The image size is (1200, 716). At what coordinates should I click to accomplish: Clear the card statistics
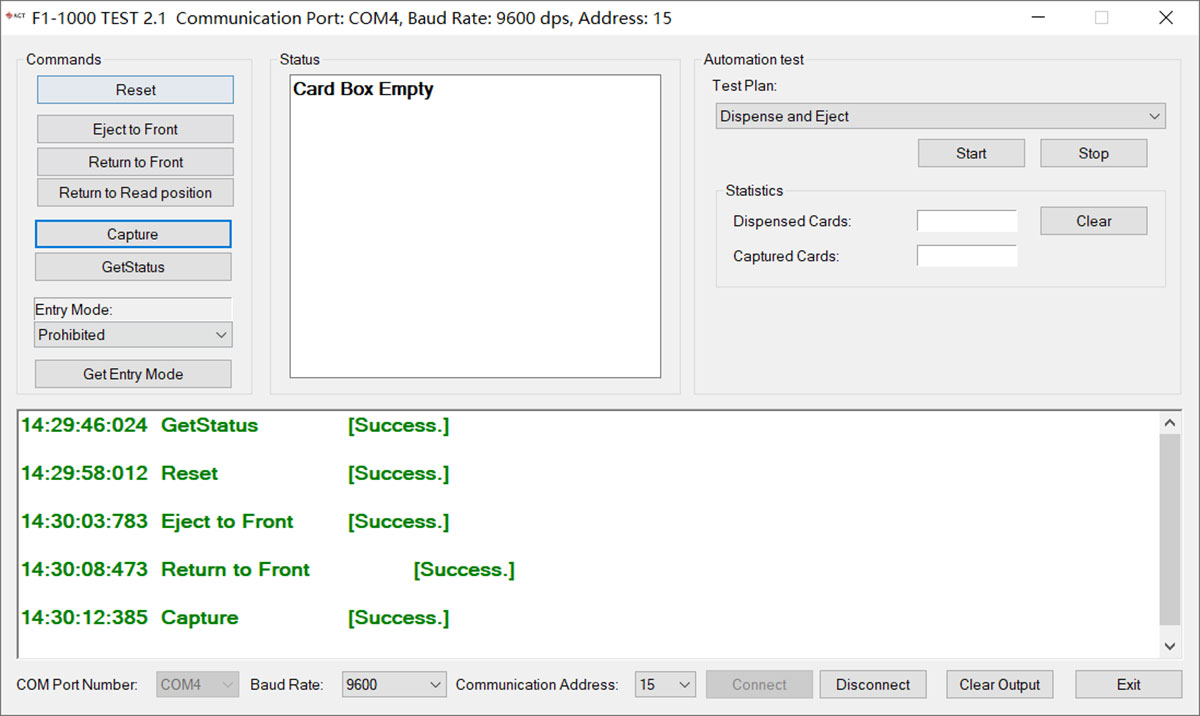click(1093, 221)
